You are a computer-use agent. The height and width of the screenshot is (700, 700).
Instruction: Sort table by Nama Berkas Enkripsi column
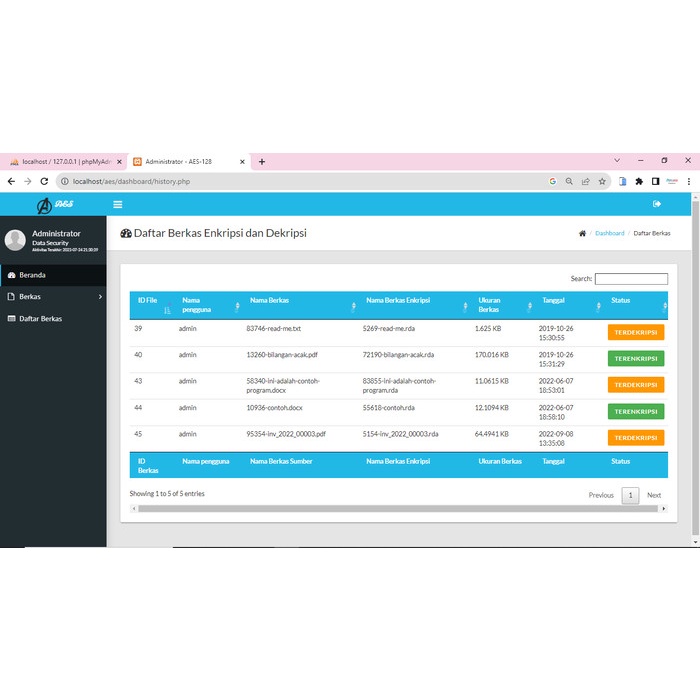pyautogui.click(x=414, y=305)
